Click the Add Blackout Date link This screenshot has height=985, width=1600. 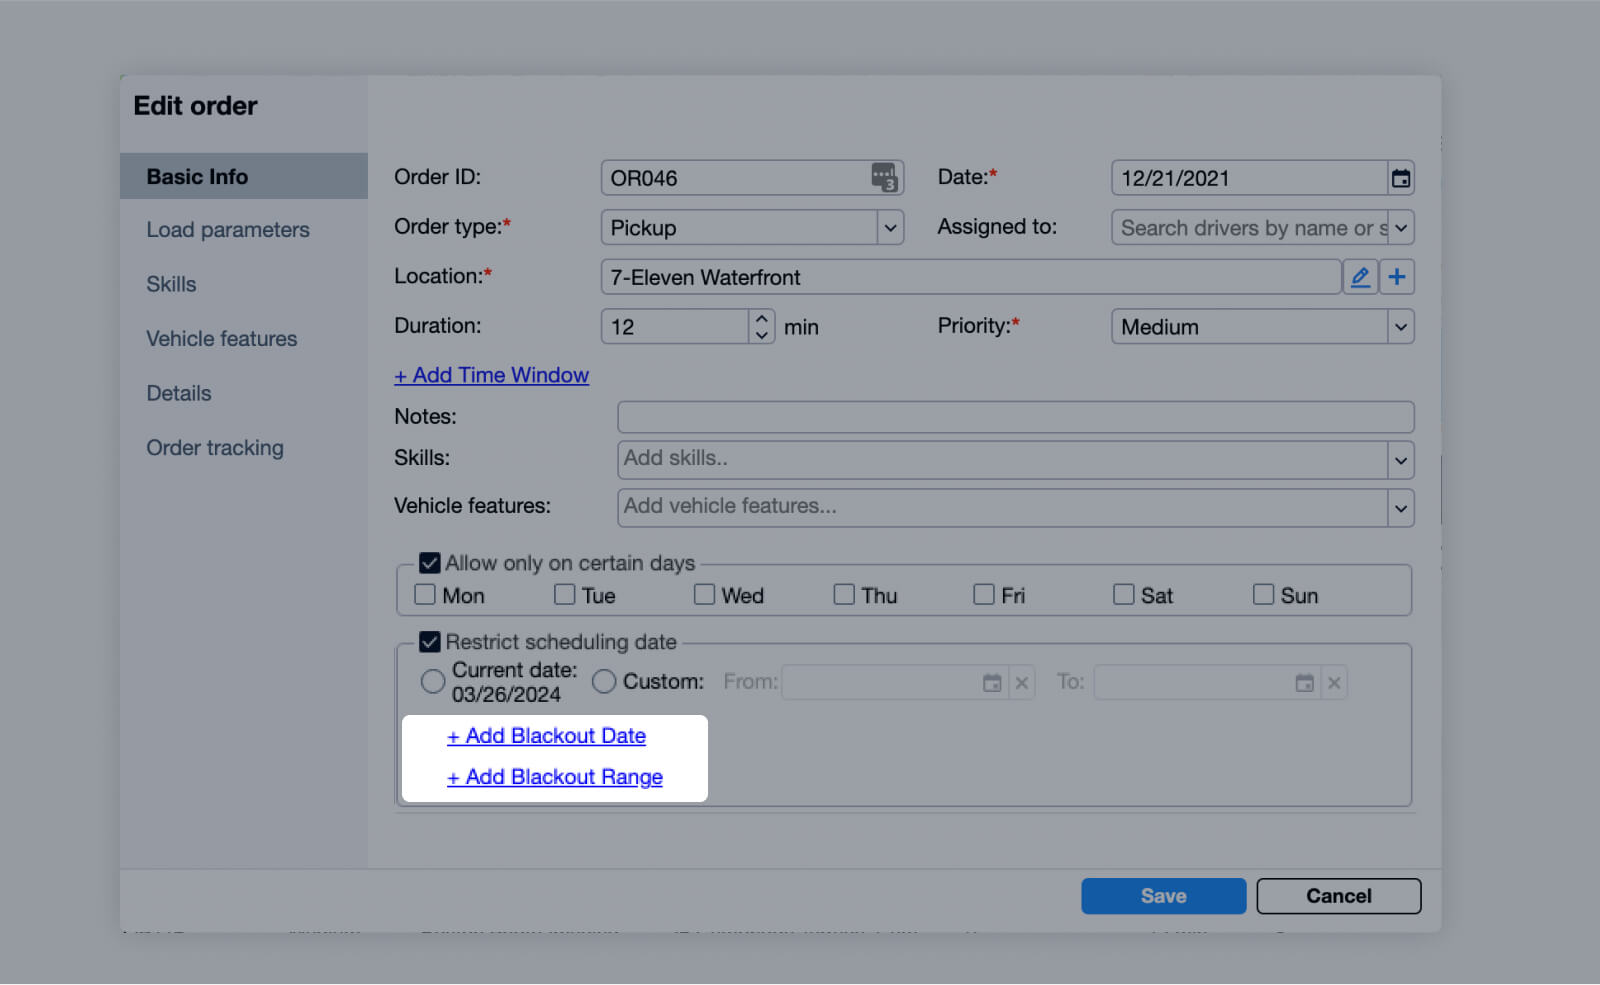(547, 736)
